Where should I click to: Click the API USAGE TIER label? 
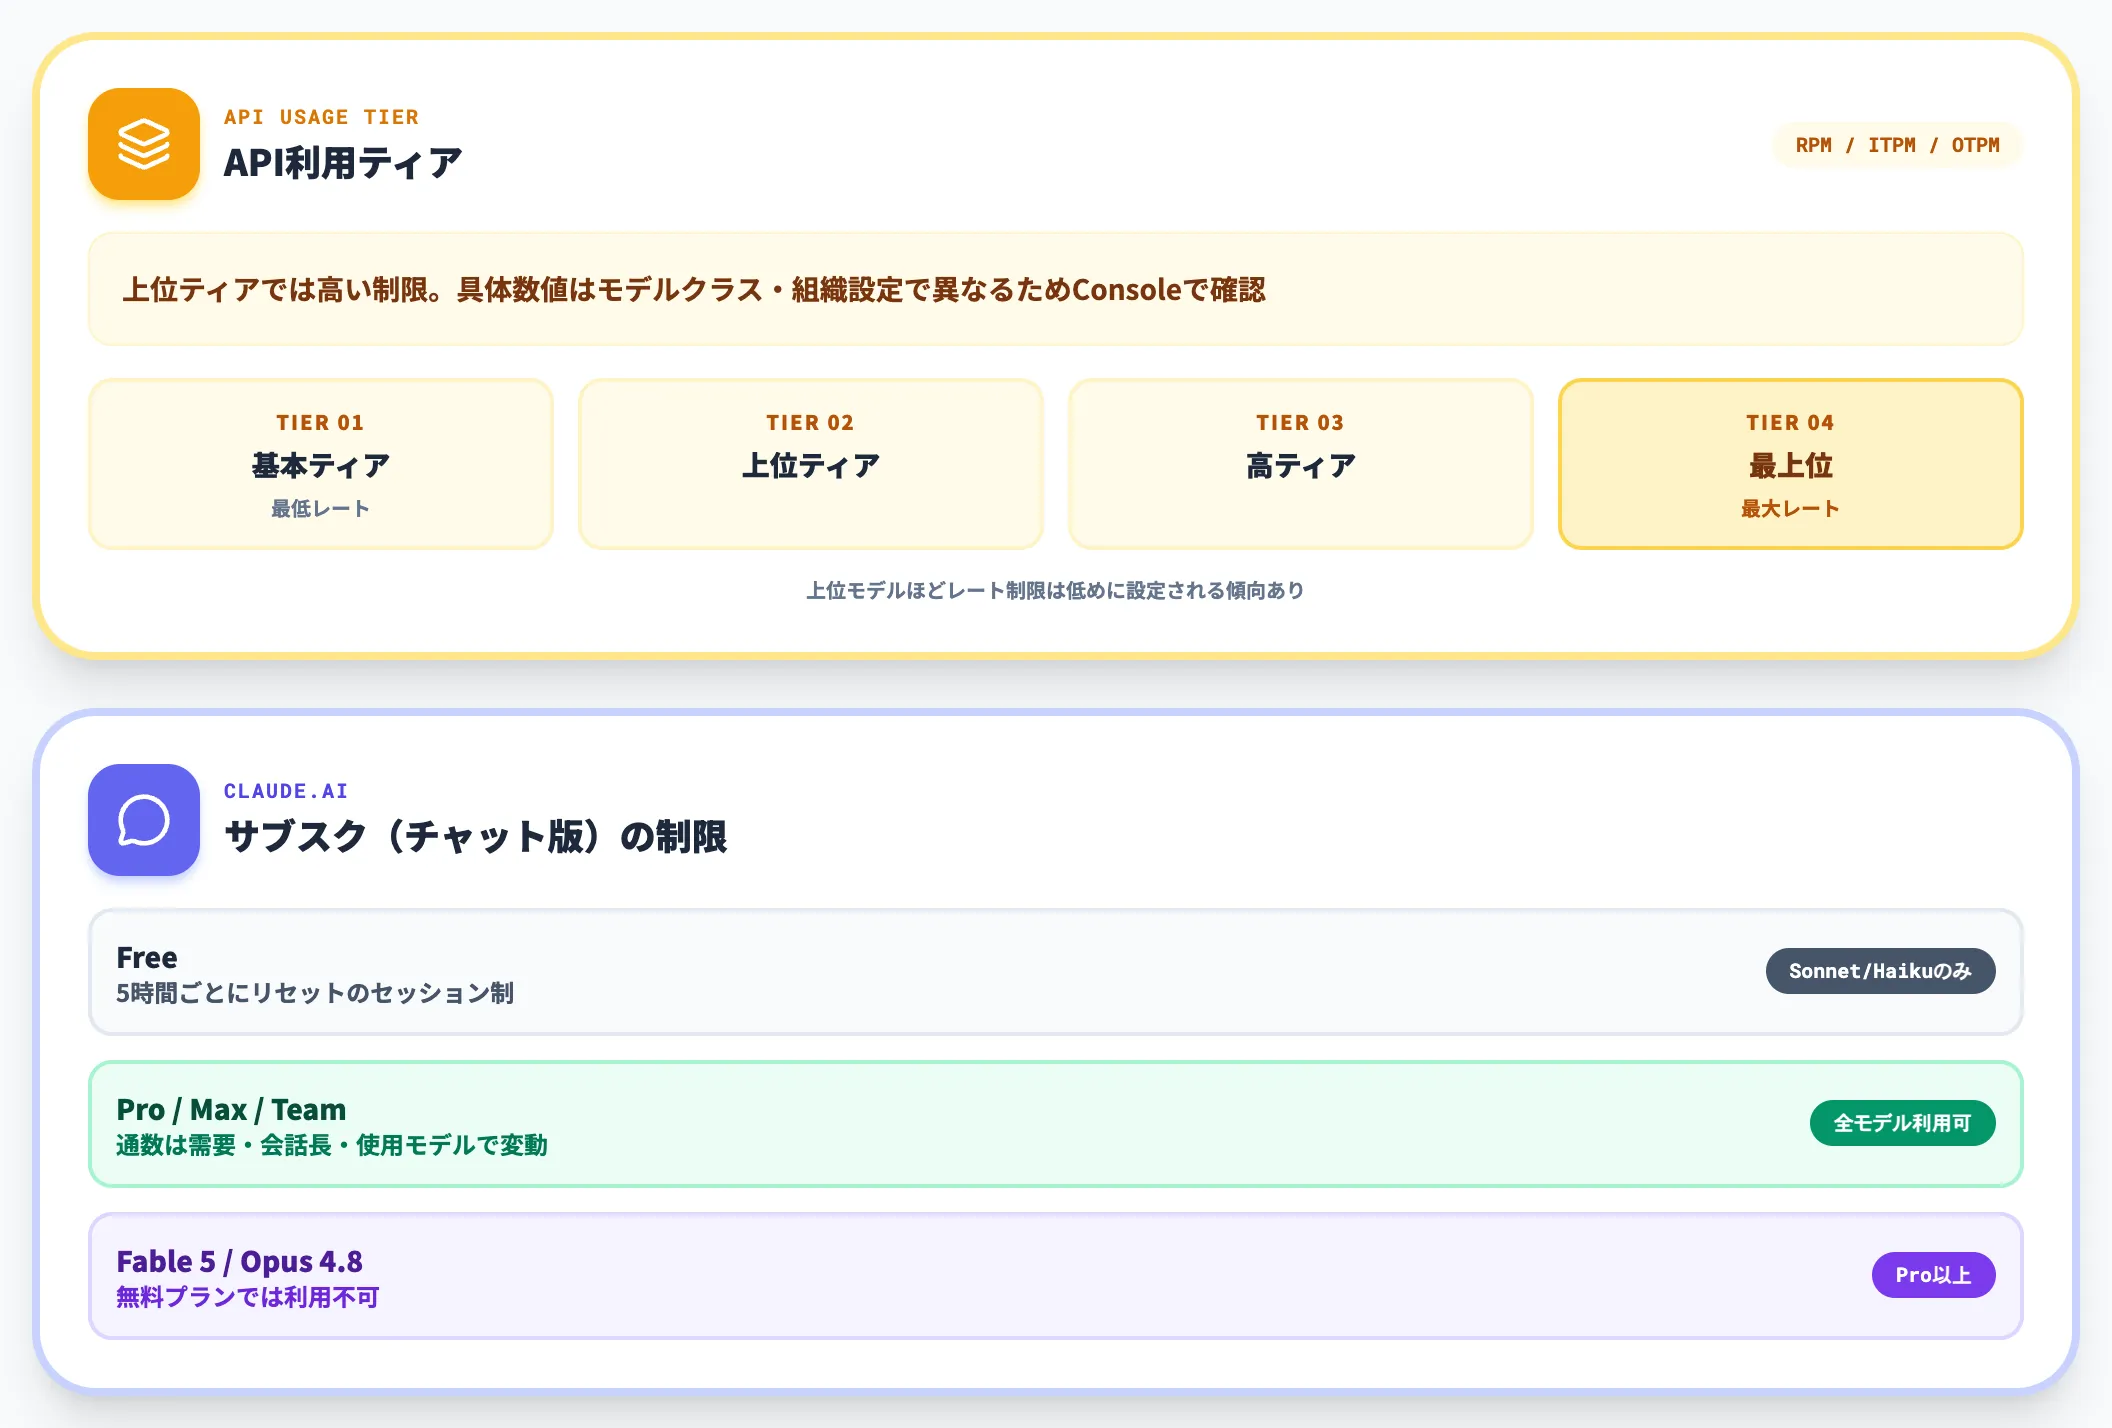(x=321, y=117)
